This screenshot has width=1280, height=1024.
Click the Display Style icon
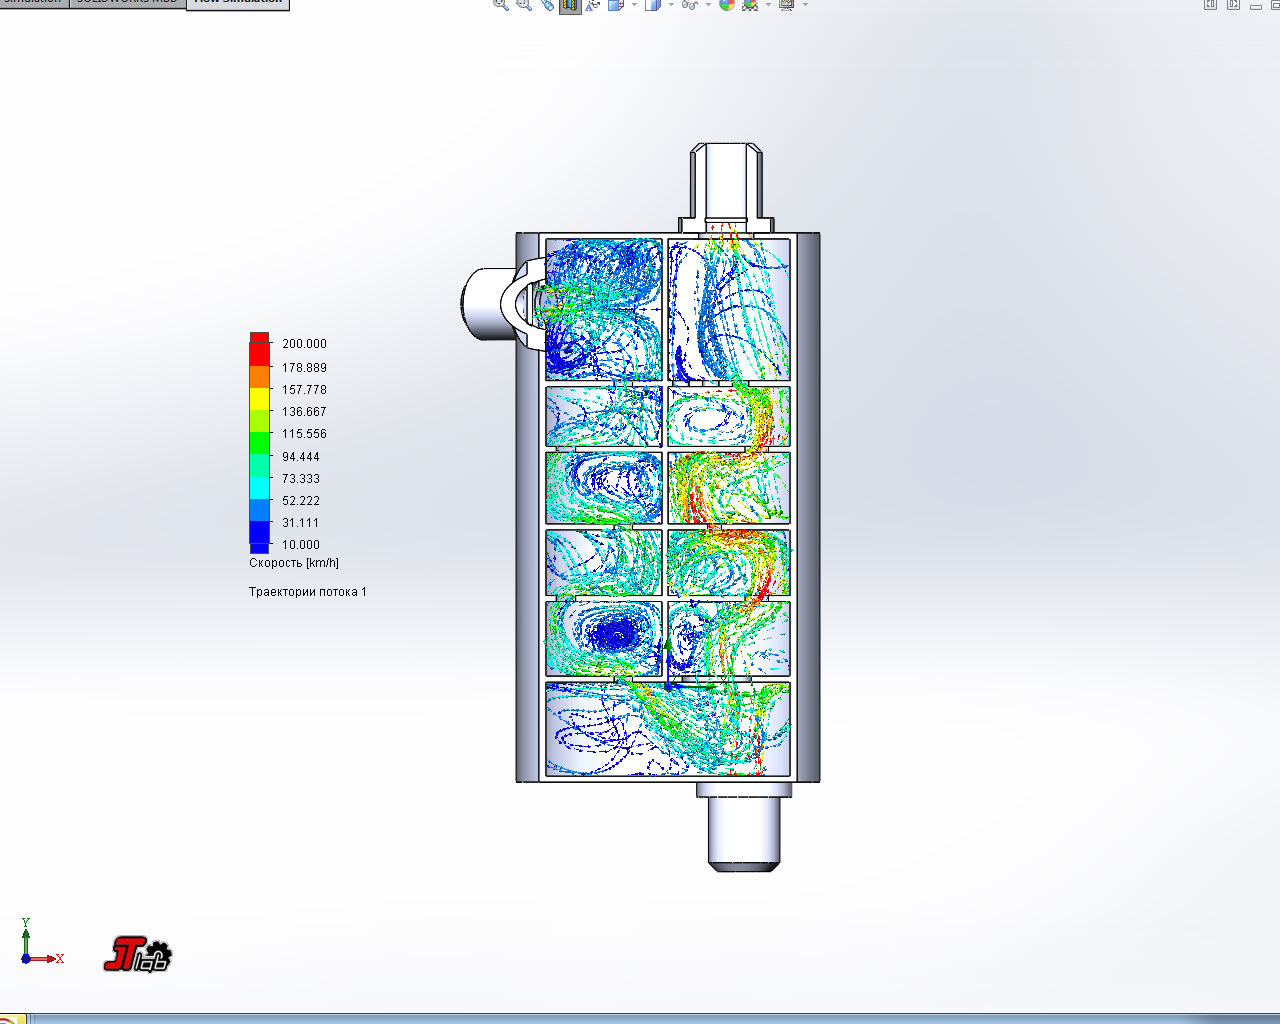pos(652,4)
